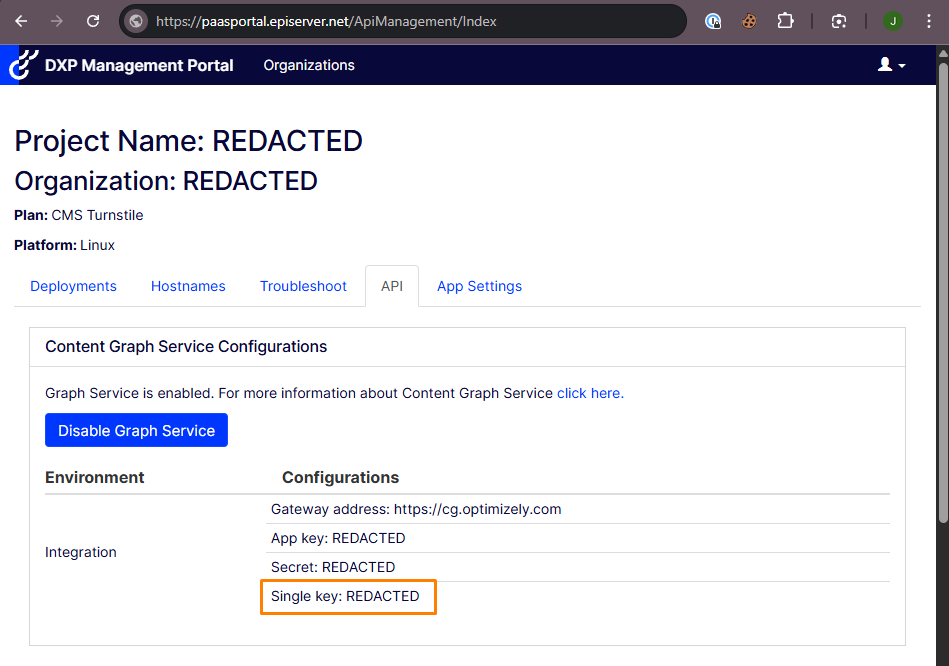Click the page vertical scrollbar

[x=942, y=300]
